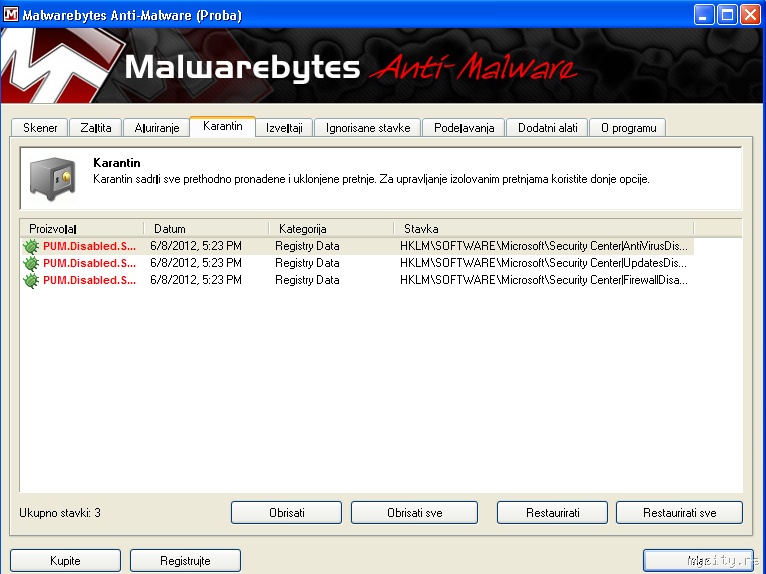Open the Dodatni alati tab

point(548,128)
